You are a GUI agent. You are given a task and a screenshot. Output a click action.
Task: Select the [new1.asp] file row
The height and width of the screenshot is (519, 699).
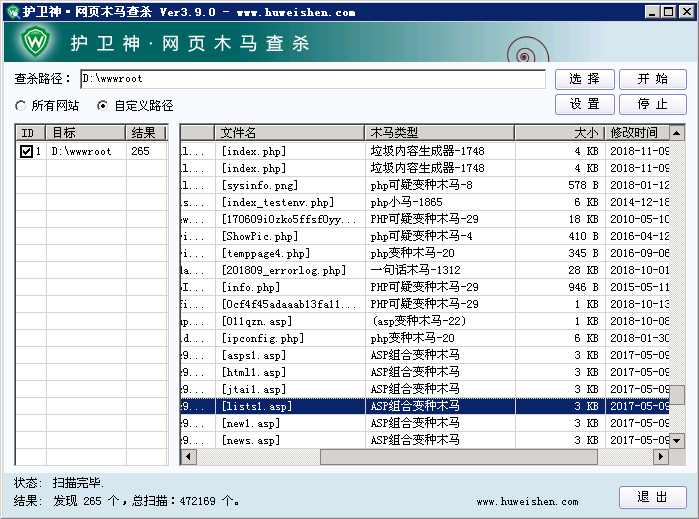tap(425, 423)
